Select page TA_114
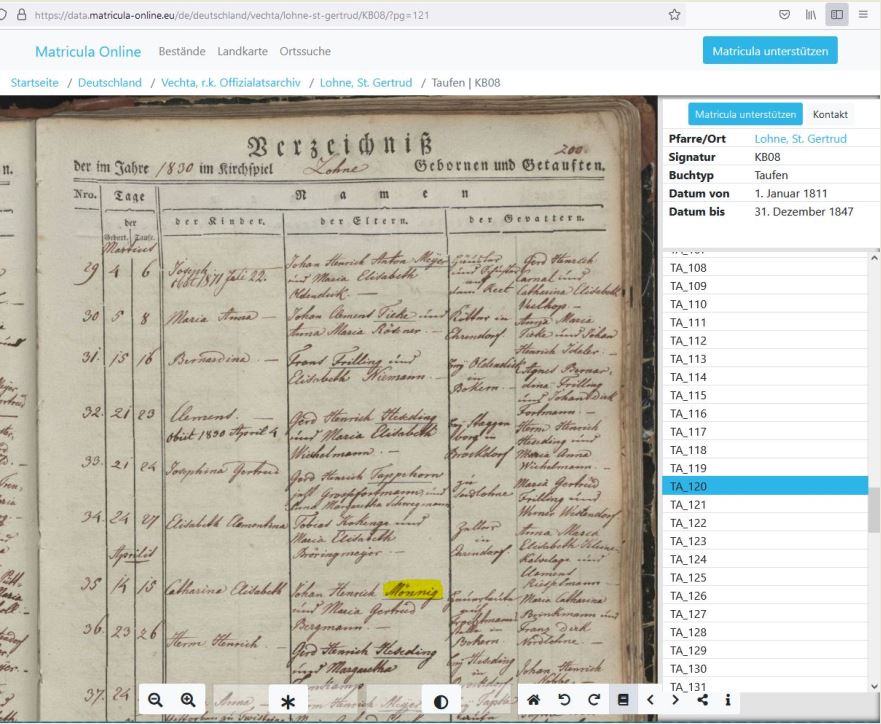 (765, 377)
